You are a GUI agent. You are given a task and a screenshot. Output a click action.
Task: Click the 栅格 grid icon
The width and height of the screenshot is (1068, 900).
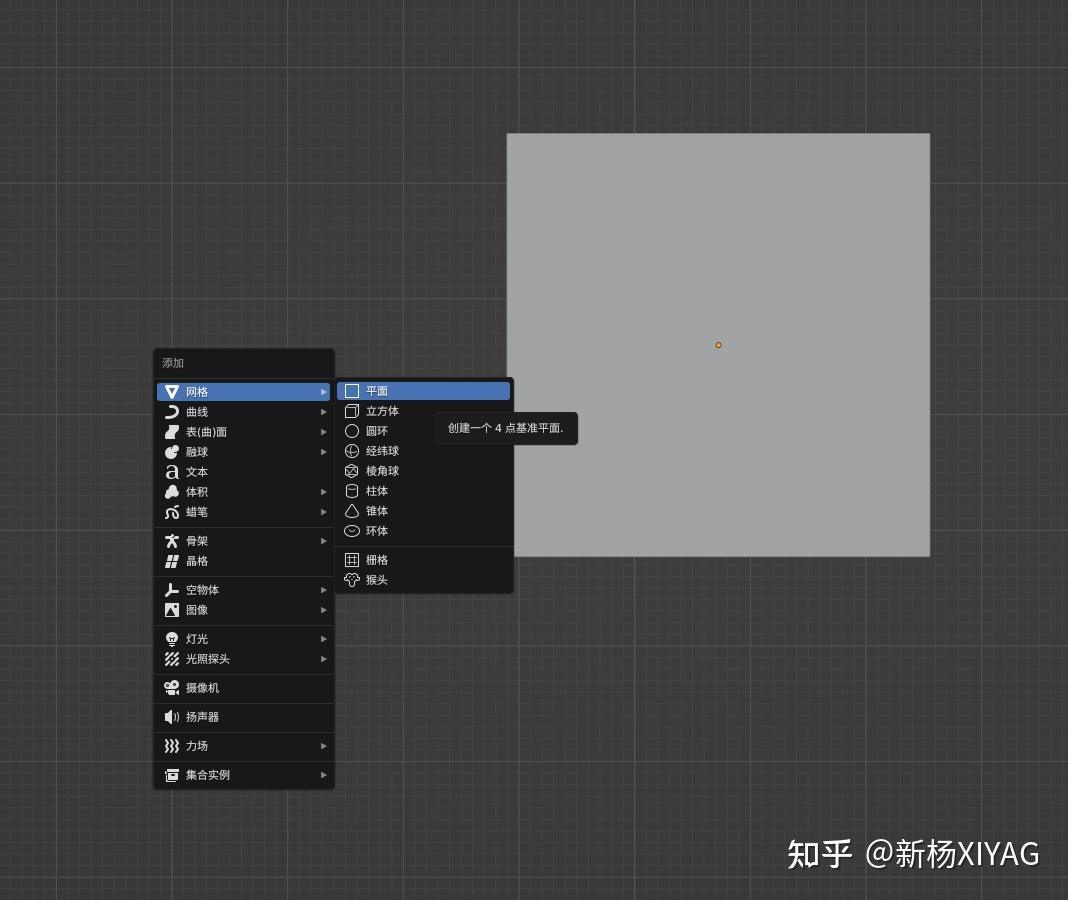click(351, 560)
